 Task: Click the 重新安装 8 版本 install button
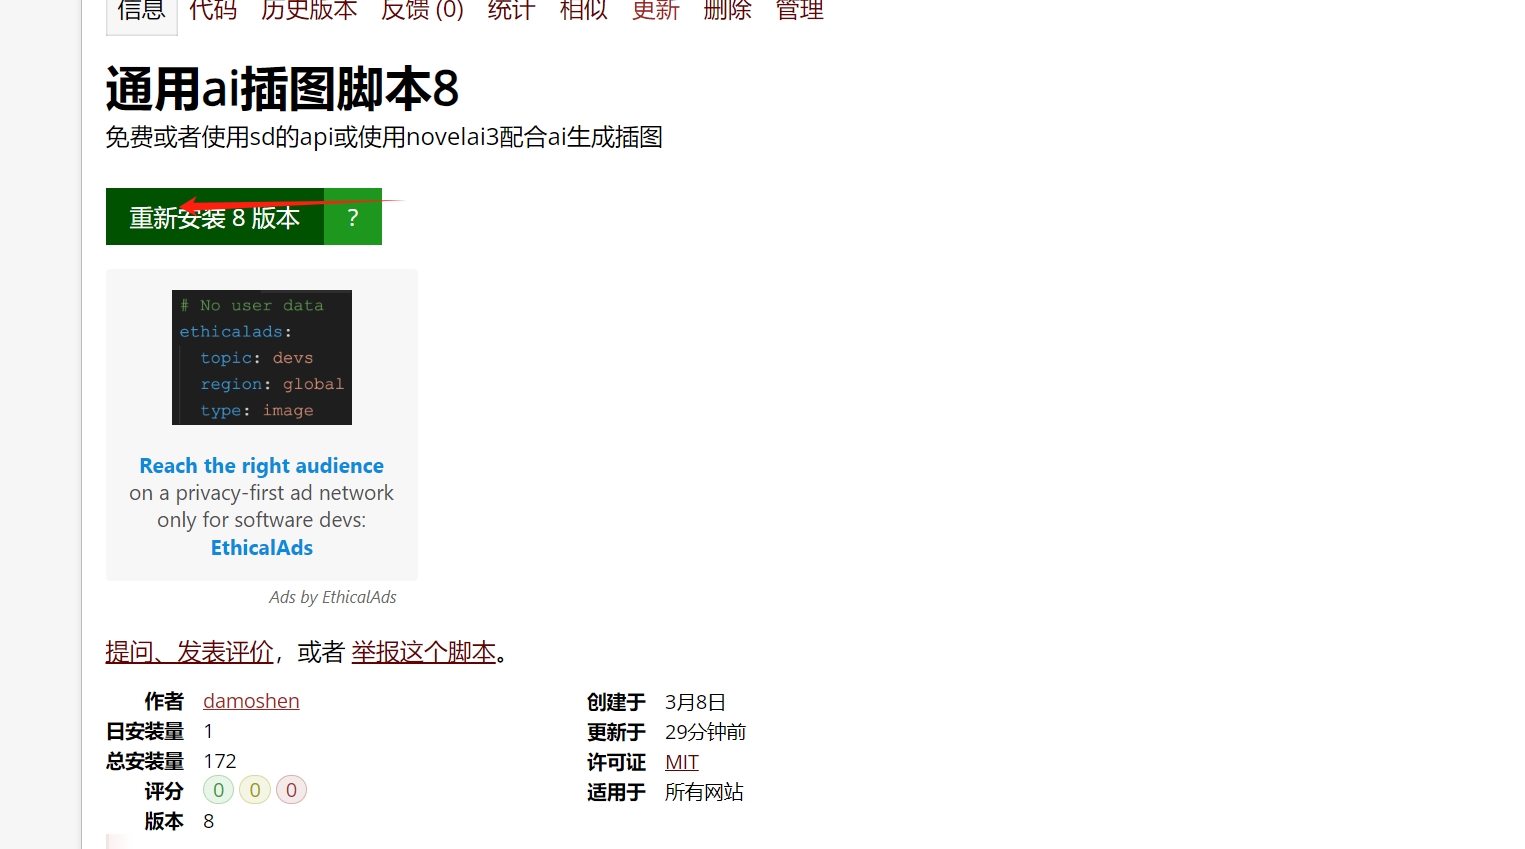[214, 217]
